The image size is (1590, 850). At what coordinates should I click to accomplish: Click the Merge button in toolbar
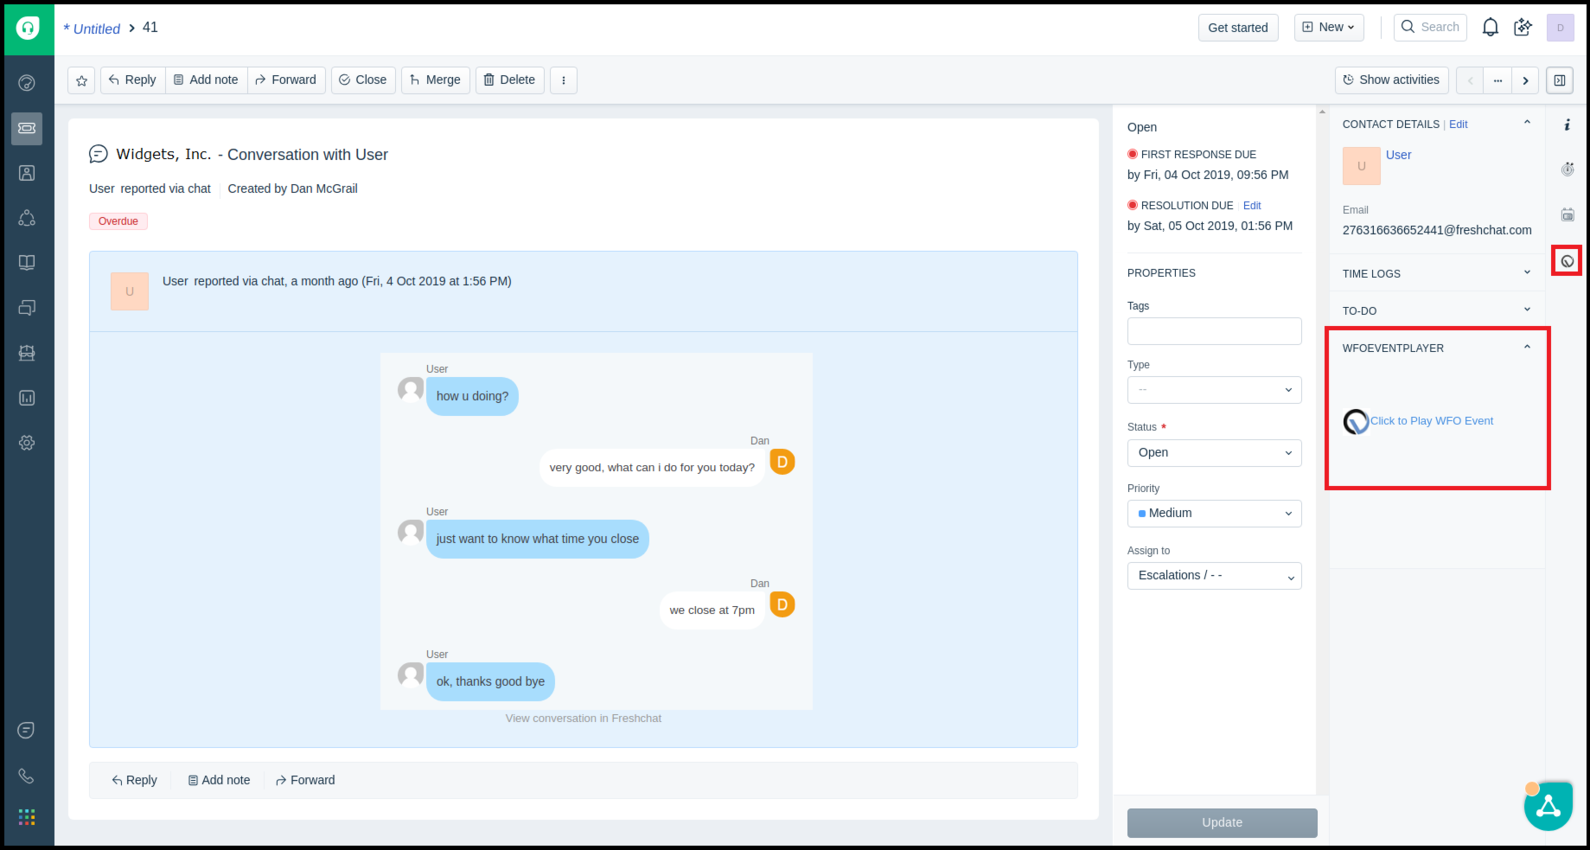pyautogui.click(x=435, y=80)
